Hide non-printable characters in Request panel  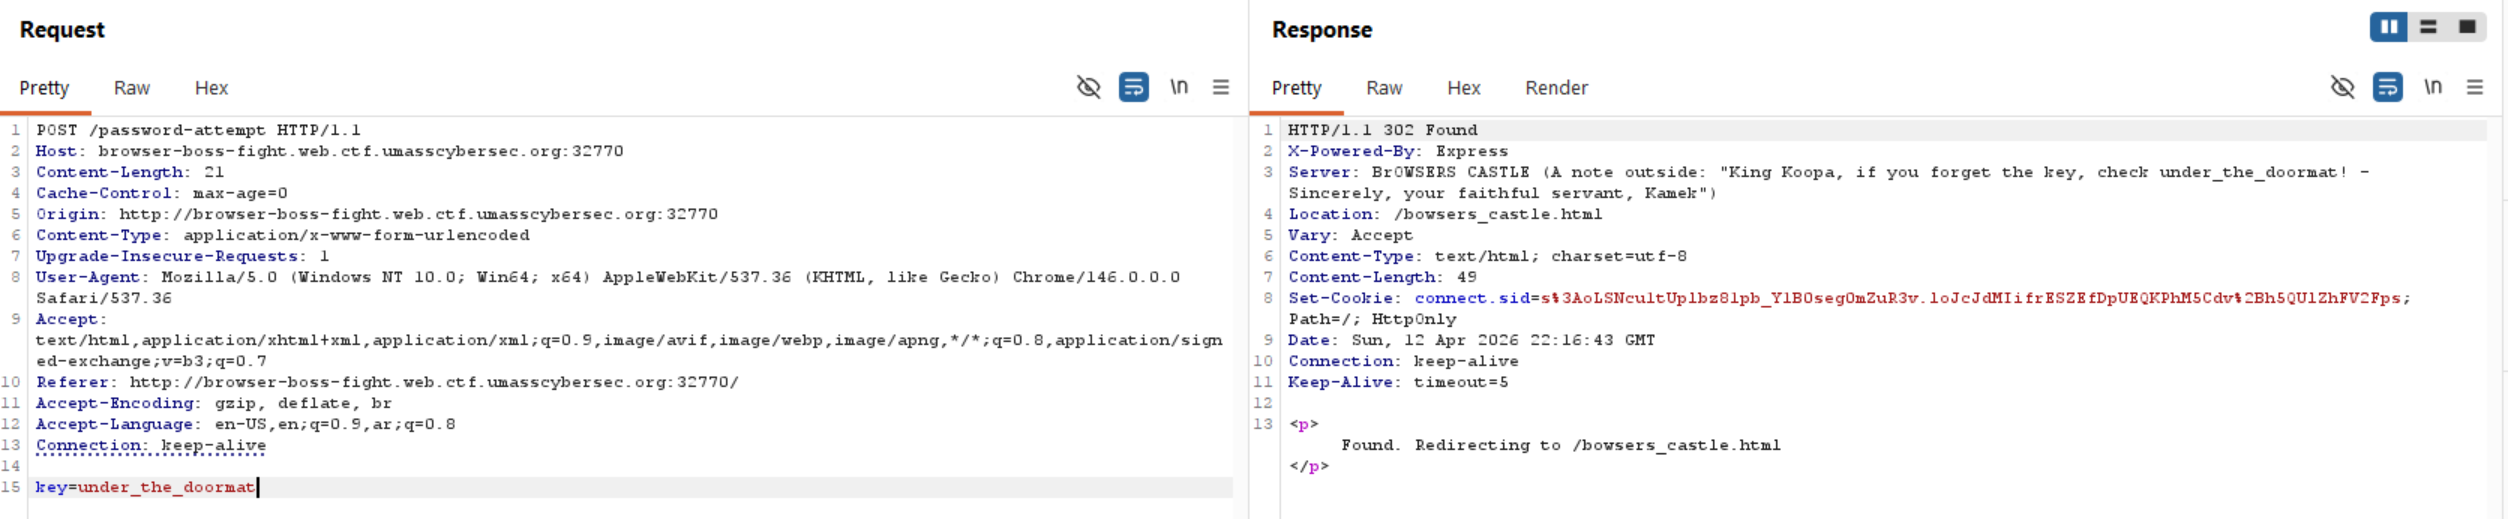1088,88
